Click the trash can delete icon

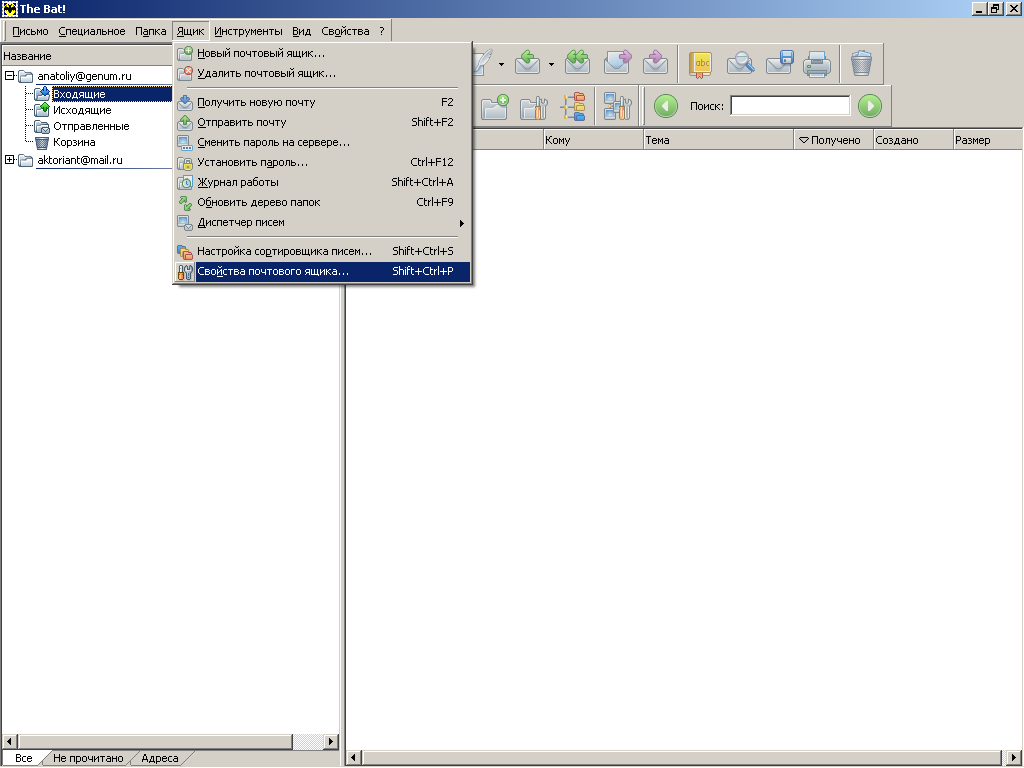(x=861, y=64)
